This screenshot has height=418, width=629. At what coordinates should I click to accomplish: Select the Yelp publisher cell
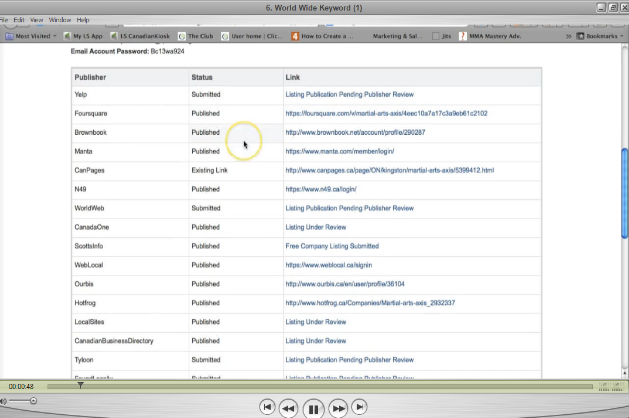(130, 94)
